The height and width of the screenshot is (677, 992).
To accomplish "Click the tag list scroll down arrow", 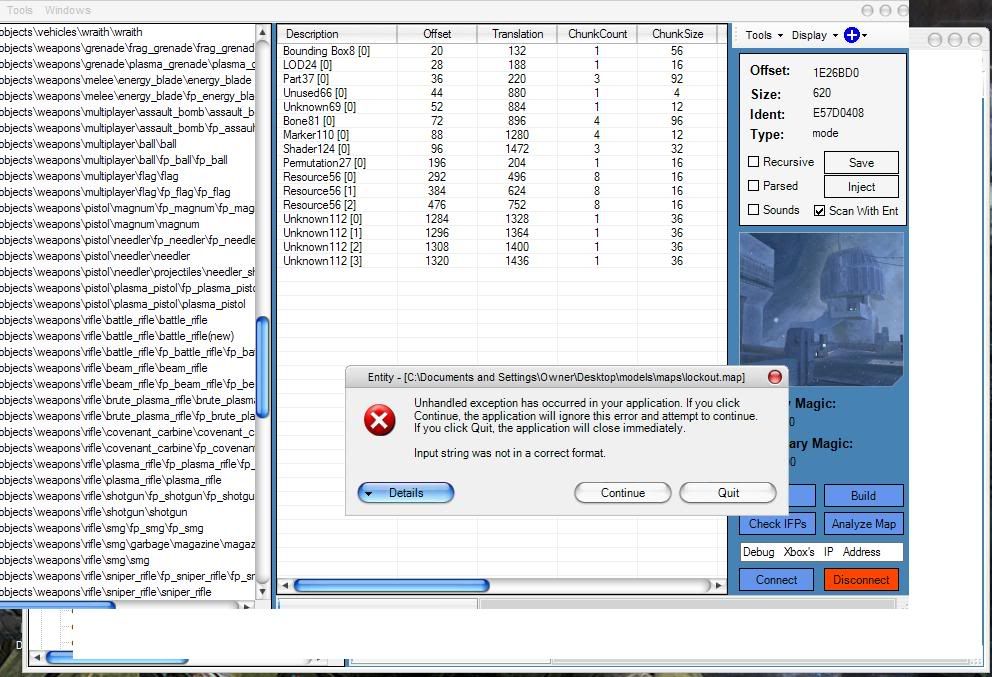I will pyautogui.click(x=263, y=592).
